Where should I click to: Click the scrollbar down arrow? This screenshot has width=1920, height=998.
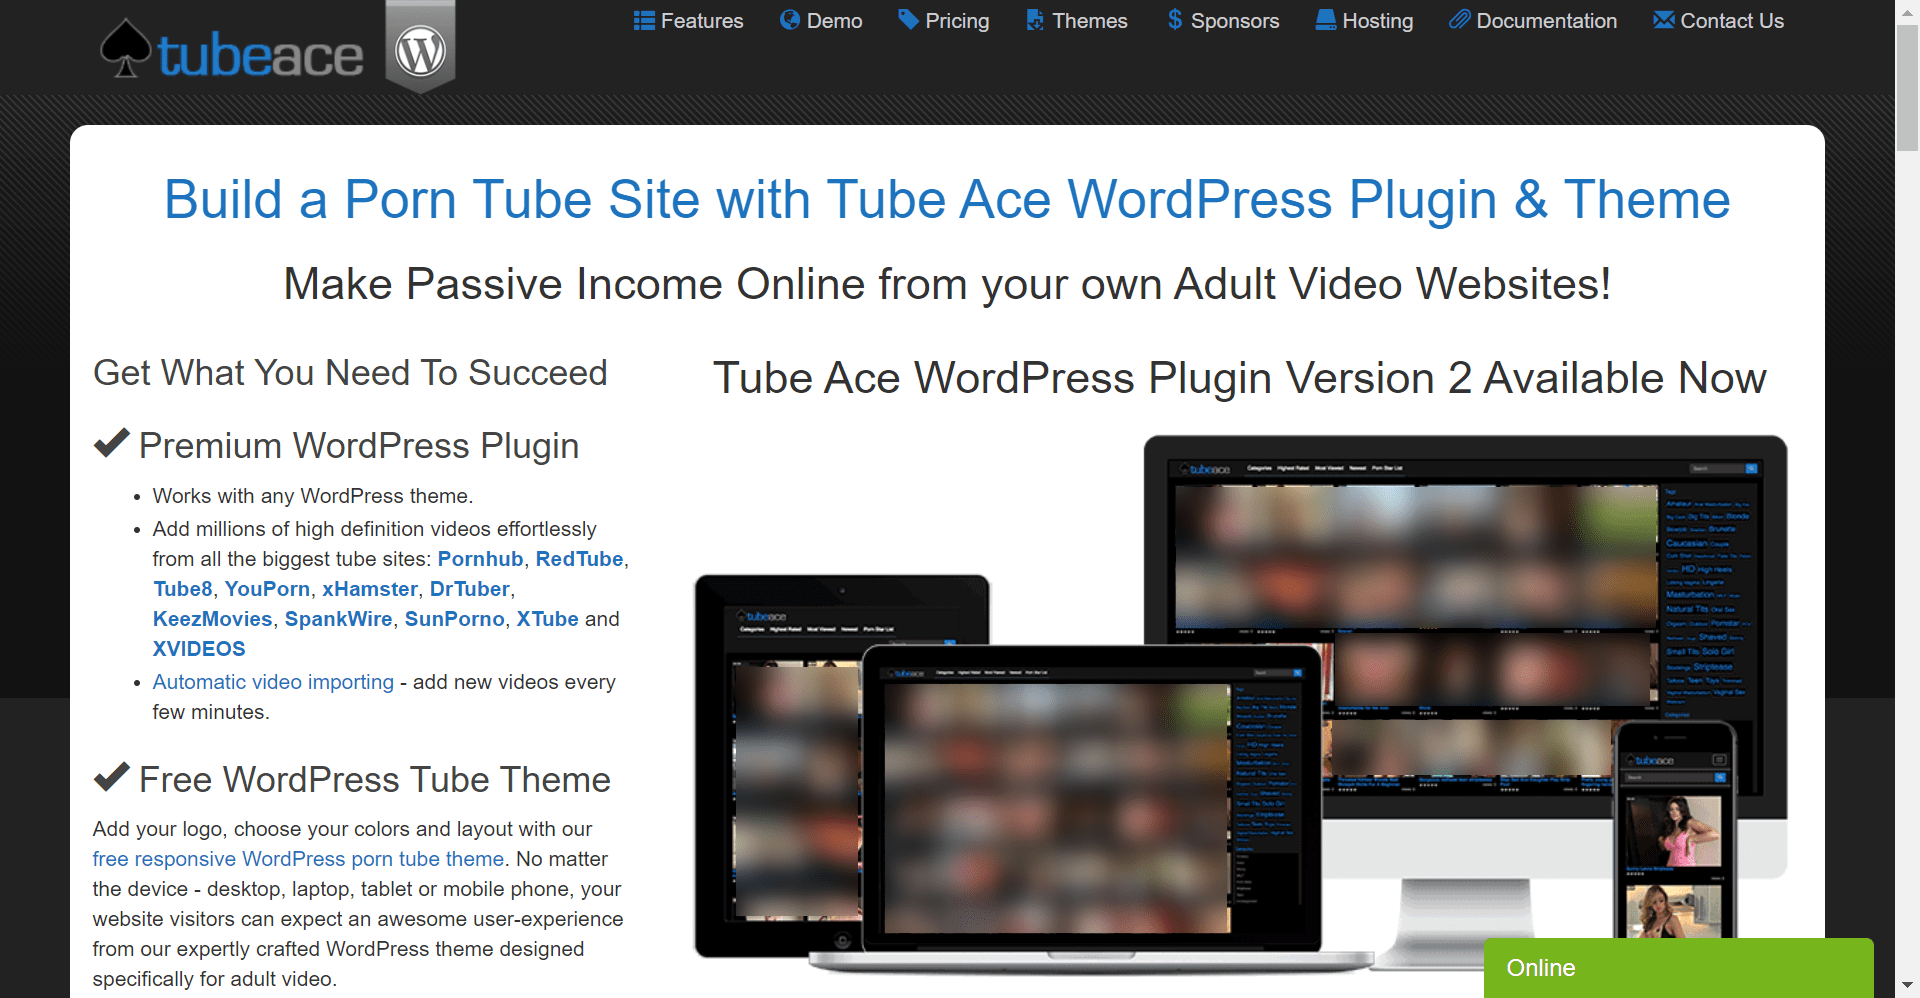[x=1908, y=986]
